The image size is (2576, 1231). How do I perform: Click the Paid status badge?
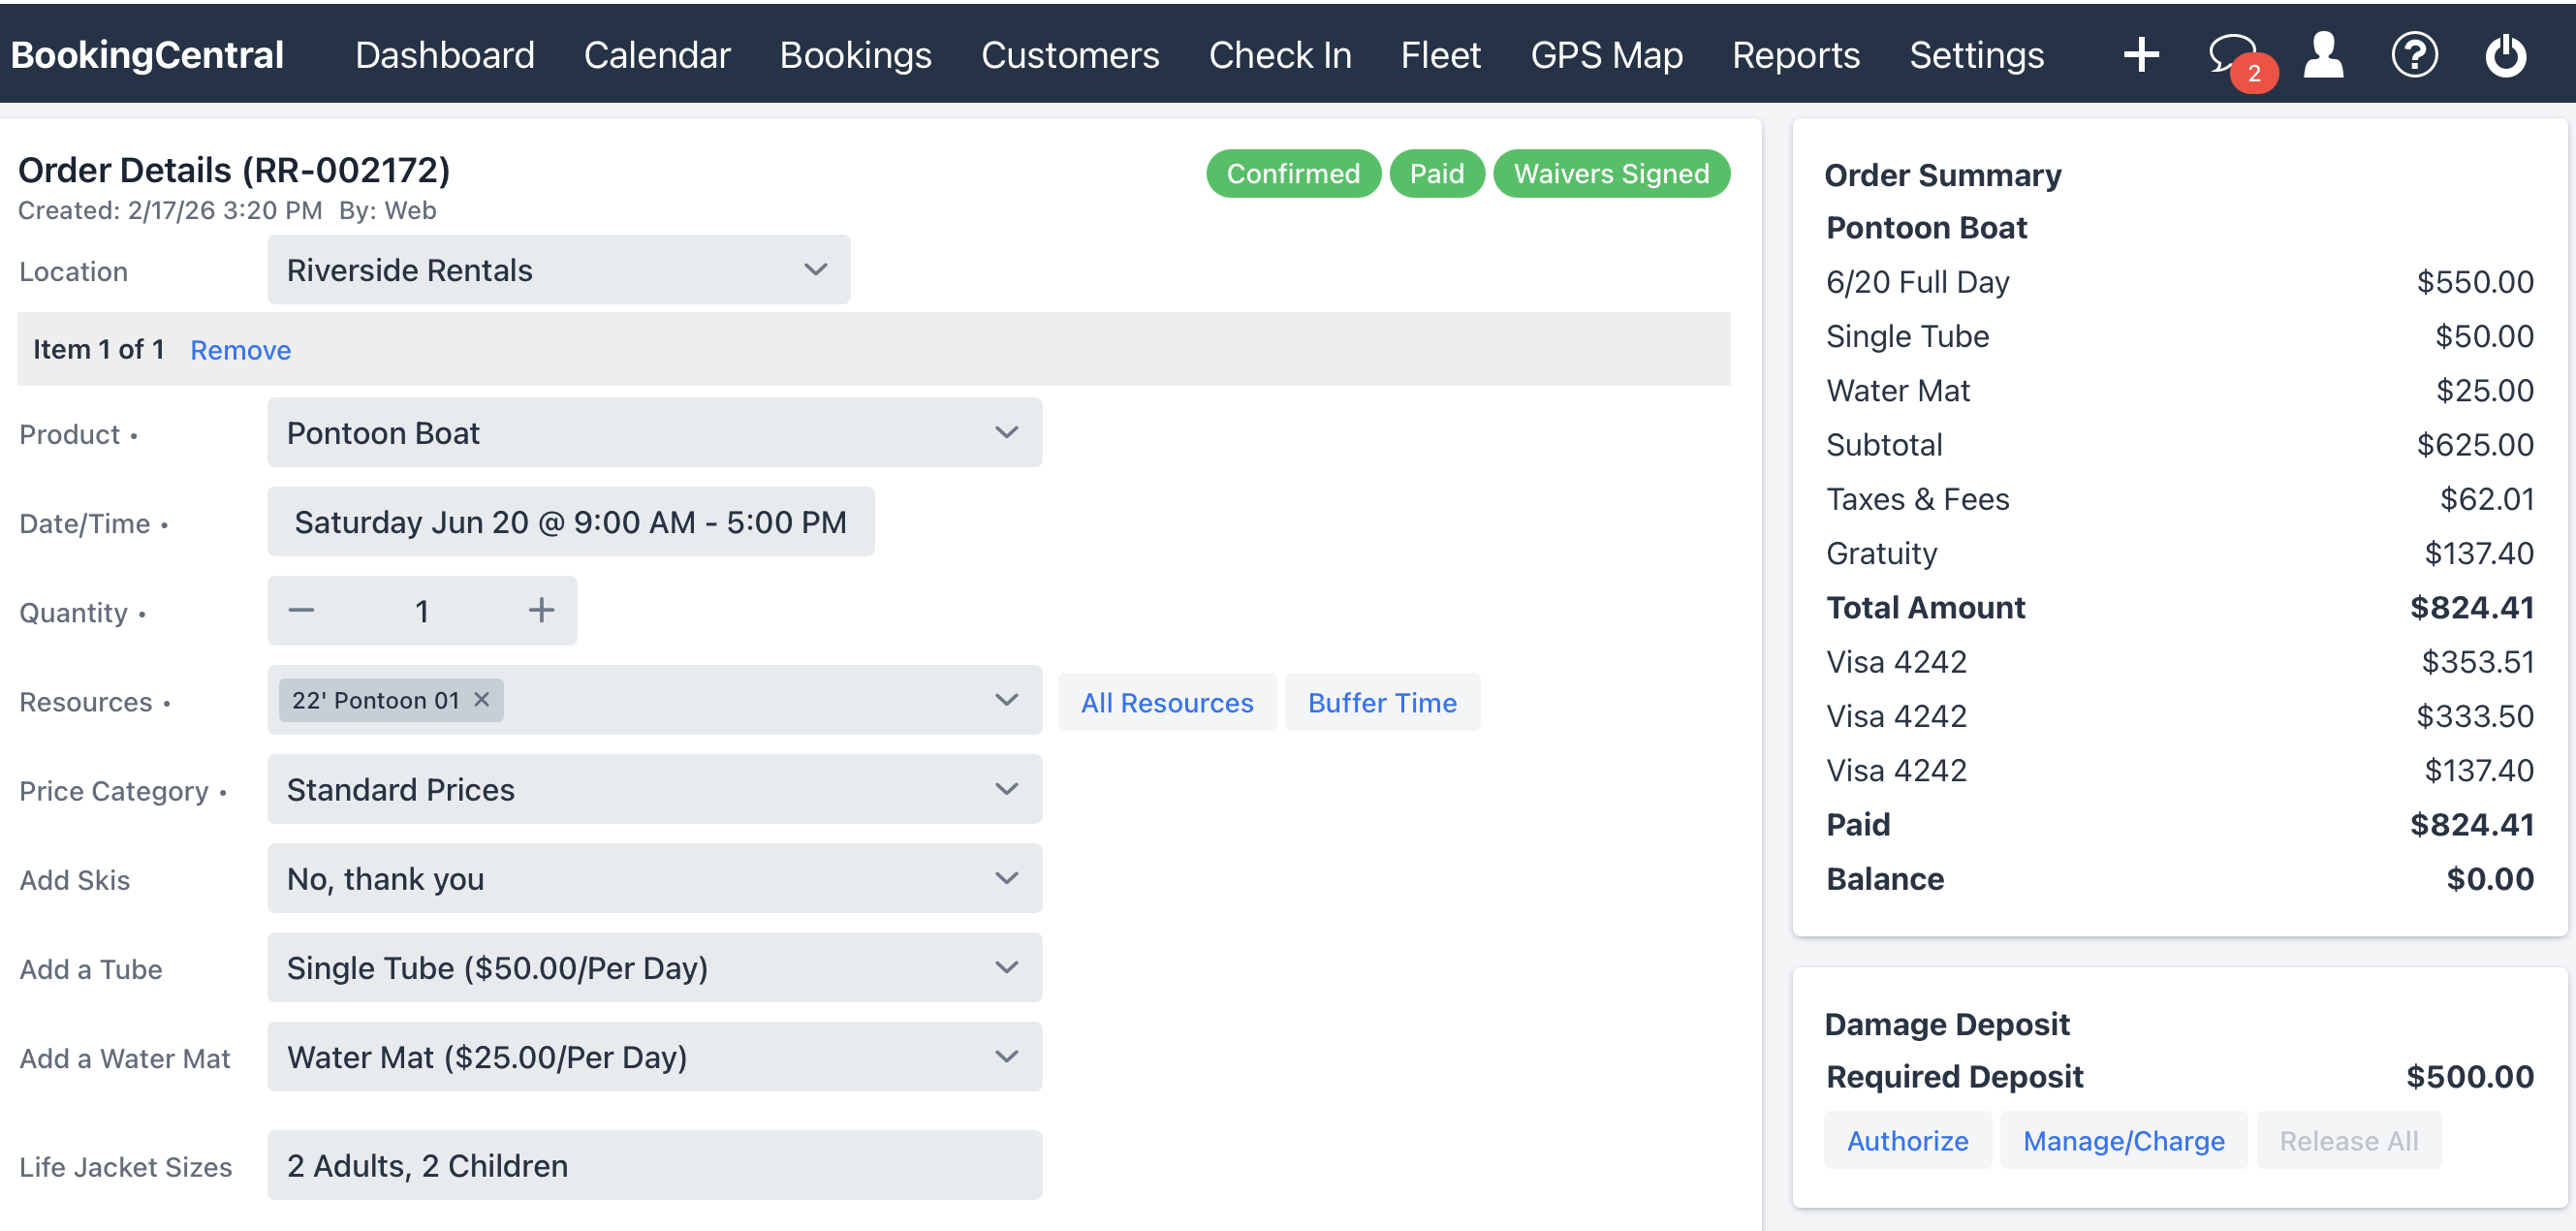tap(1436, 173)
